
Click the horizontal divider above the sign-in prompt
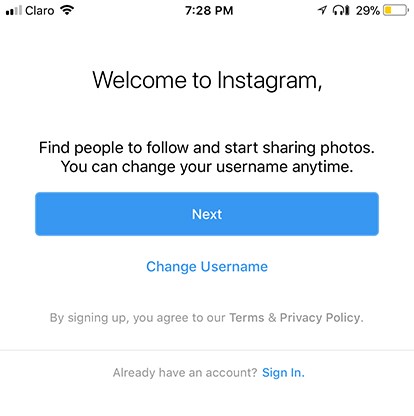point(207,350)
